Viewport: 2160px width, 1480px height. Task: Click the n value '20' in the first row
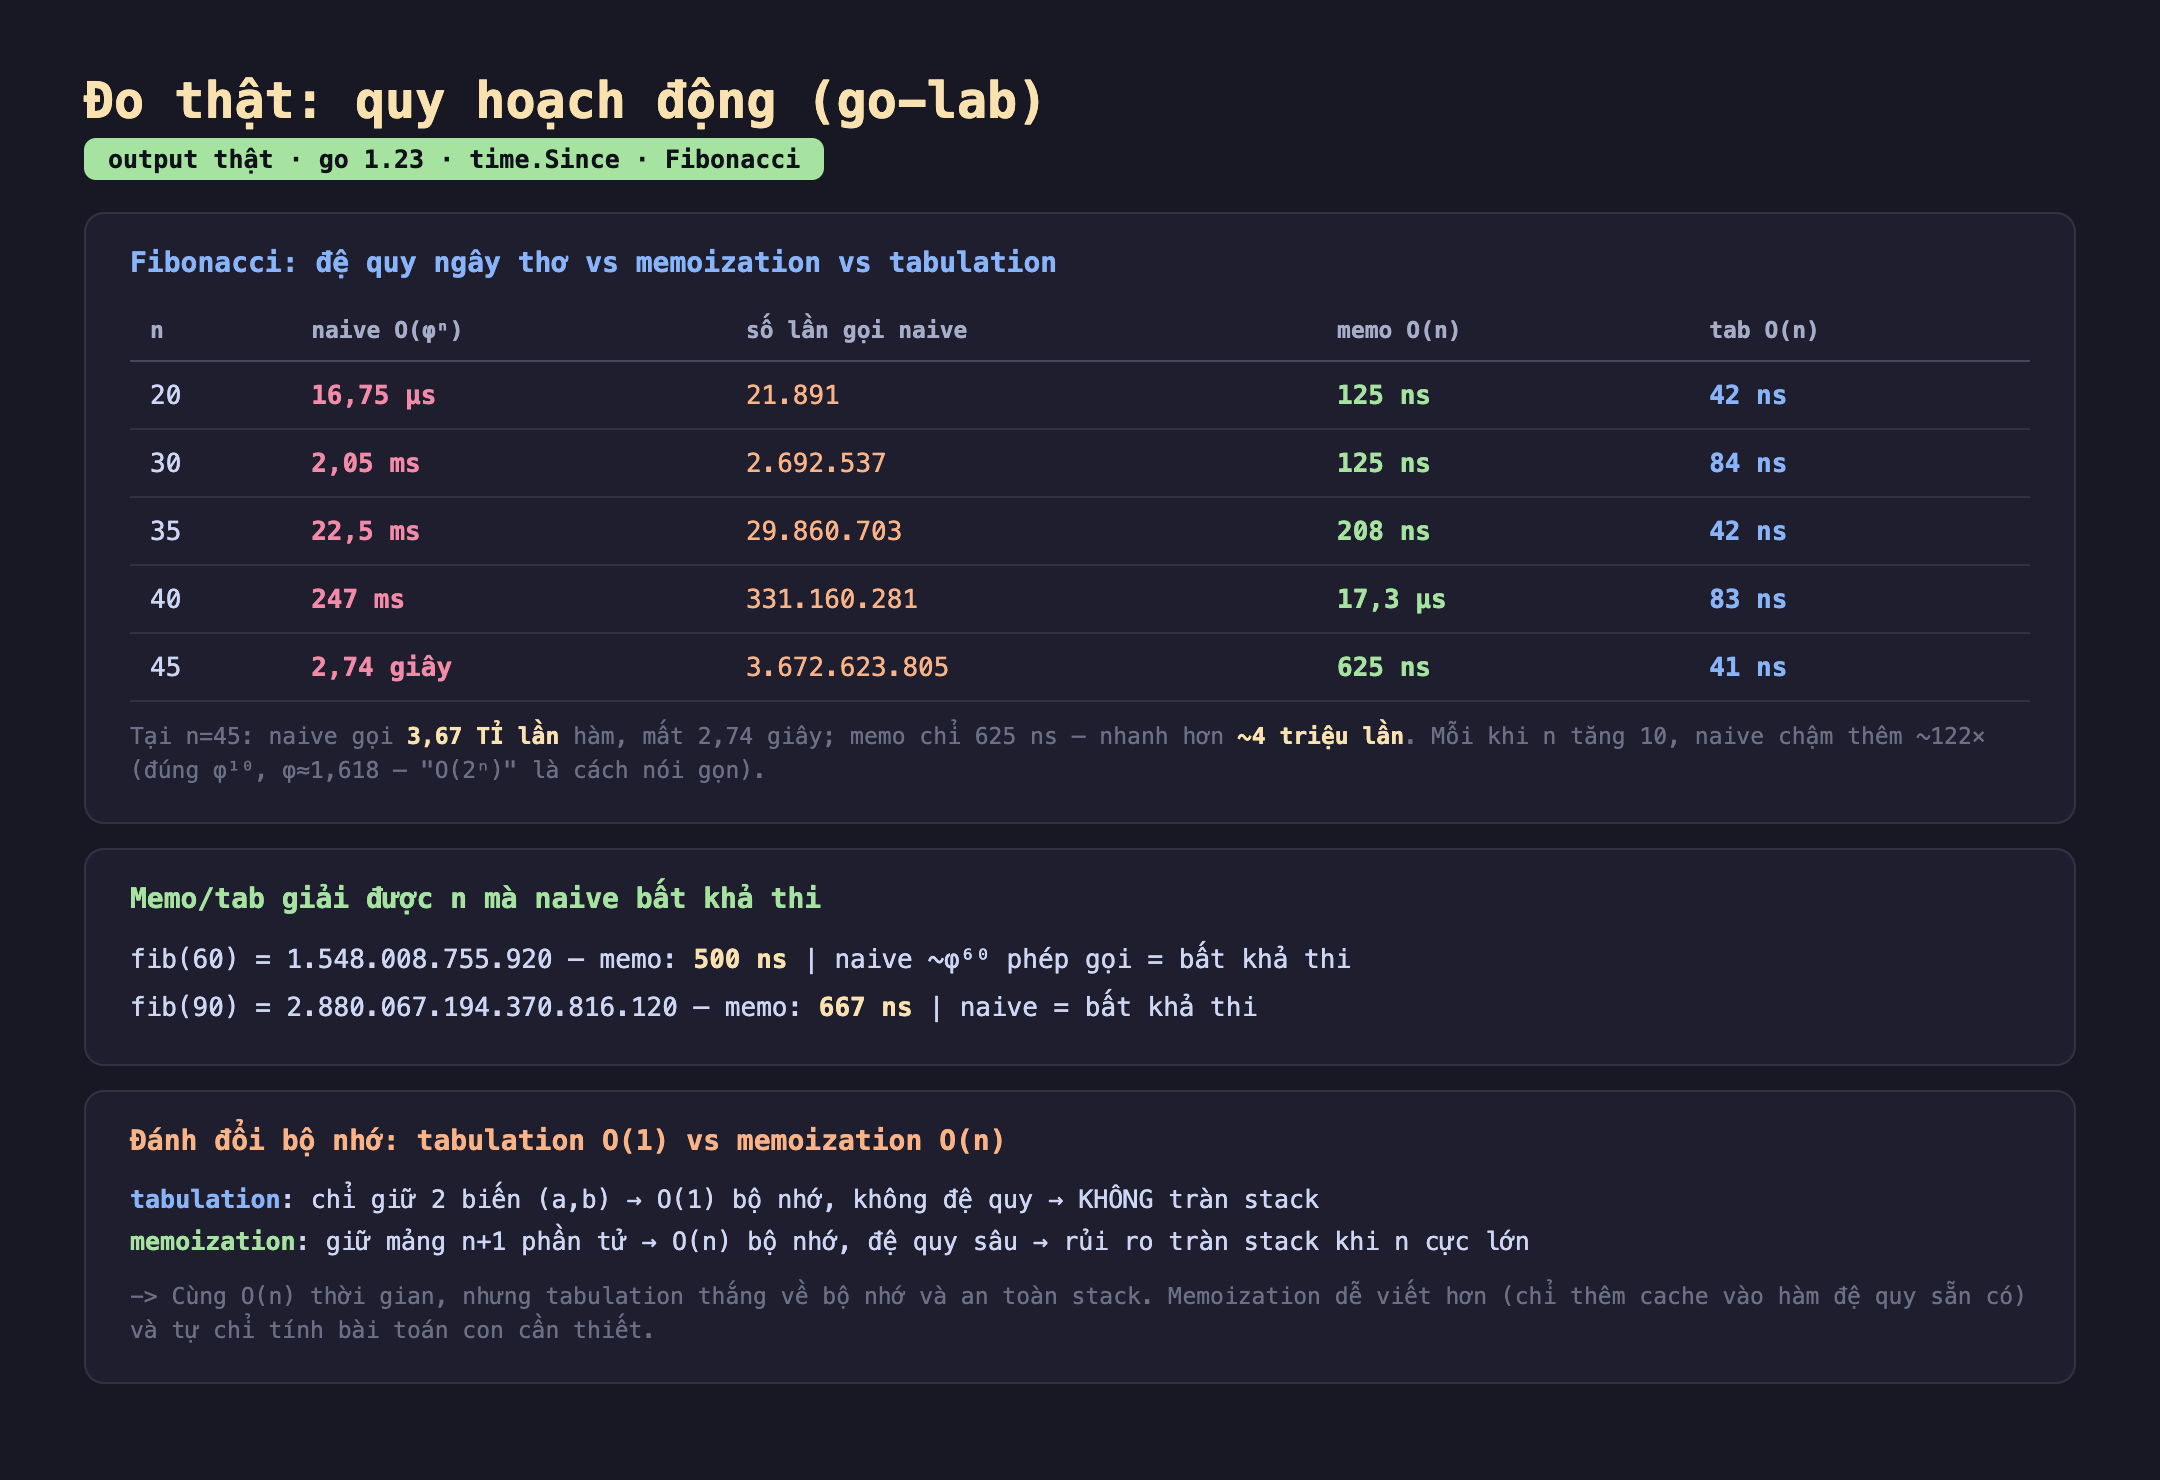165,395
